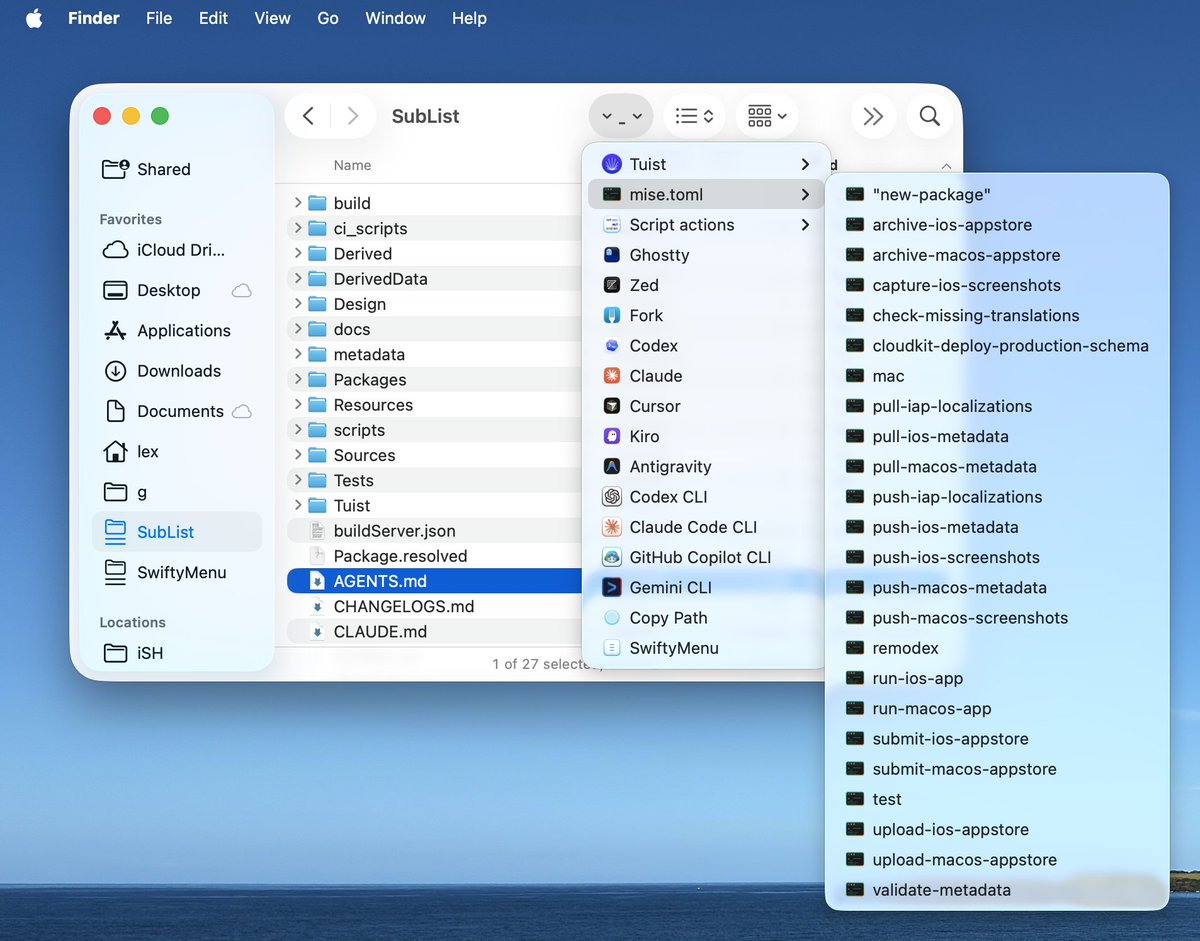Run capture-ios-screenshots task
The image size is (1200, 941).
tap(997, 285)
